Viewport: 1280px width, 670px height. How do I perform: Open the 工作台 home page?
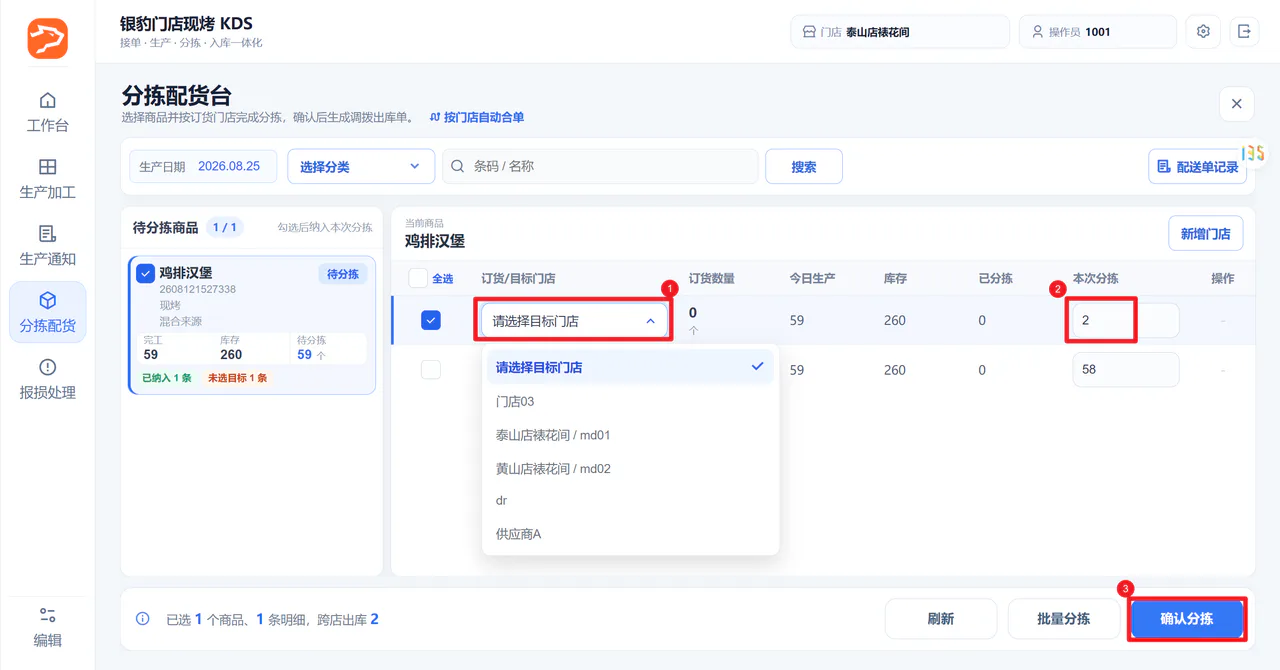pos(47,112)
